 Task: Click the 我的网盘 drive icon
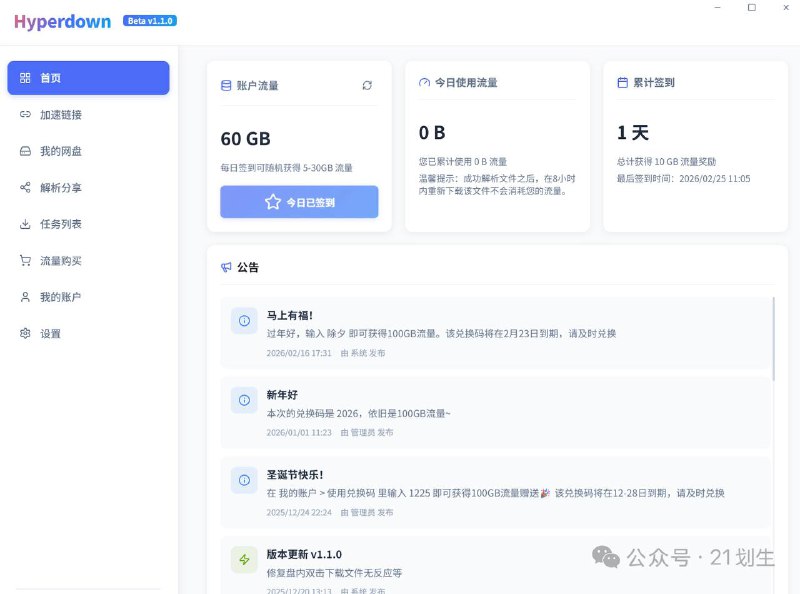25,151
